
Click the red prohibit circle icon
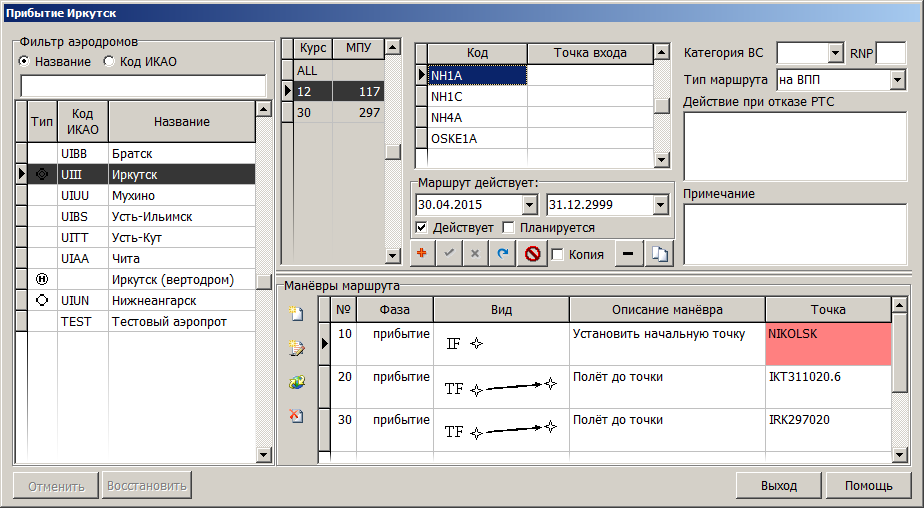pos(533,254)
